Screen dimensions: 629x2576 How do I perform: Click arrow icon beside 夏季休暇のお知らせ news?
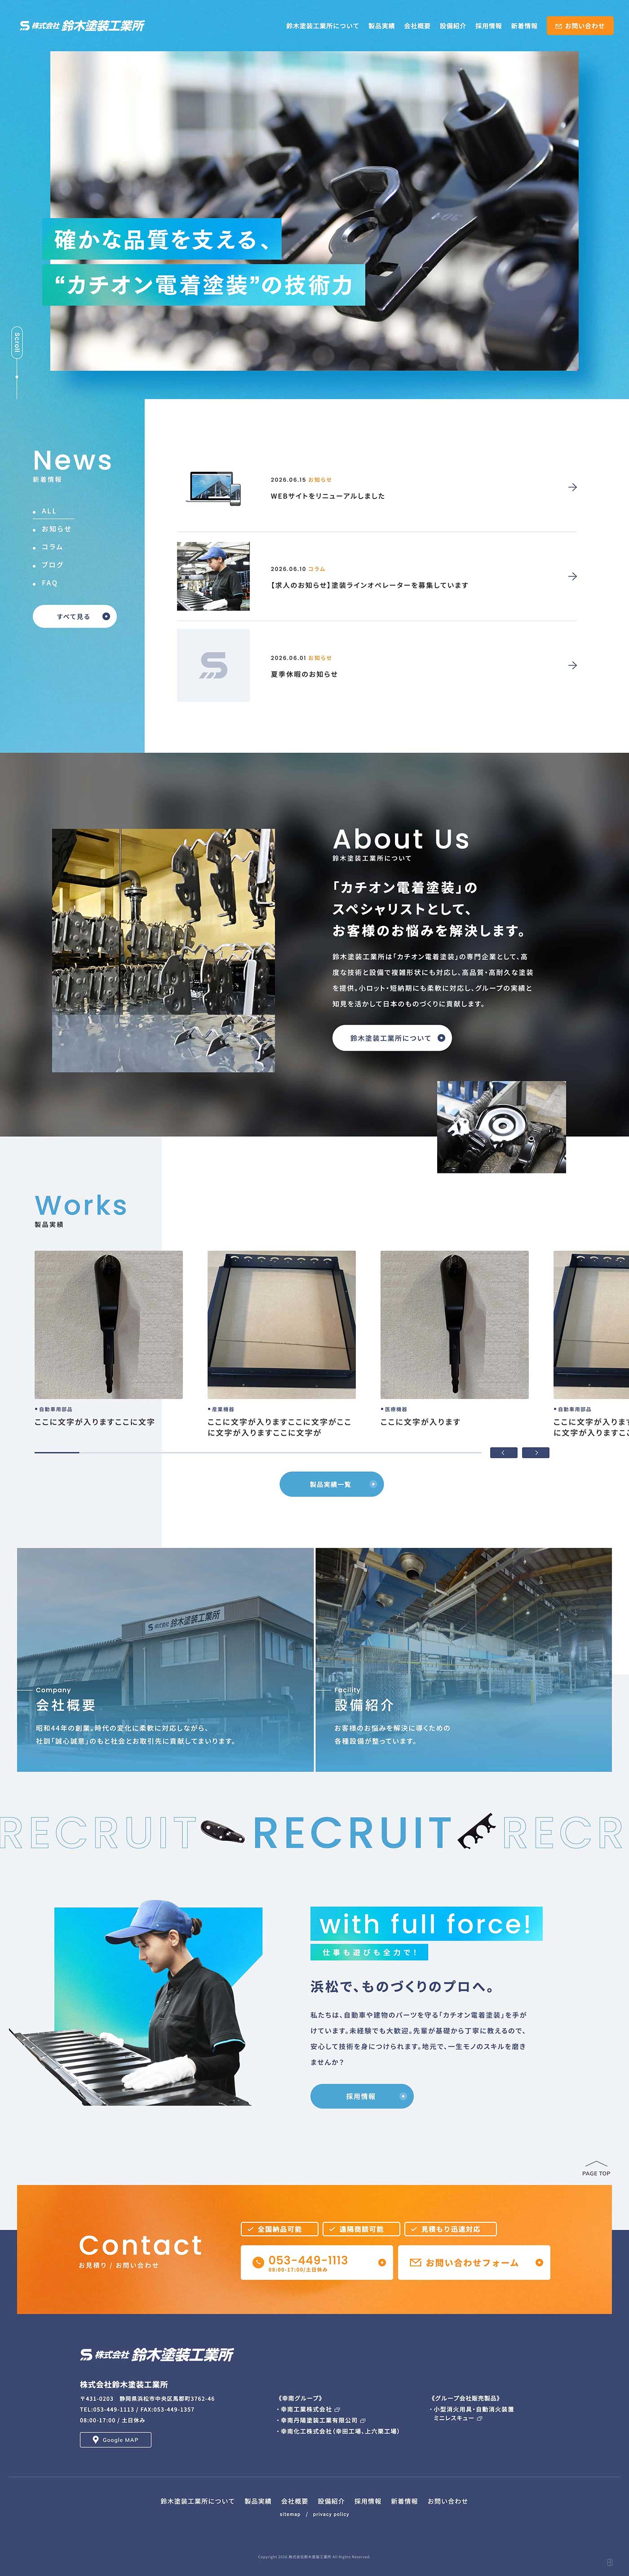pos(572,665)
